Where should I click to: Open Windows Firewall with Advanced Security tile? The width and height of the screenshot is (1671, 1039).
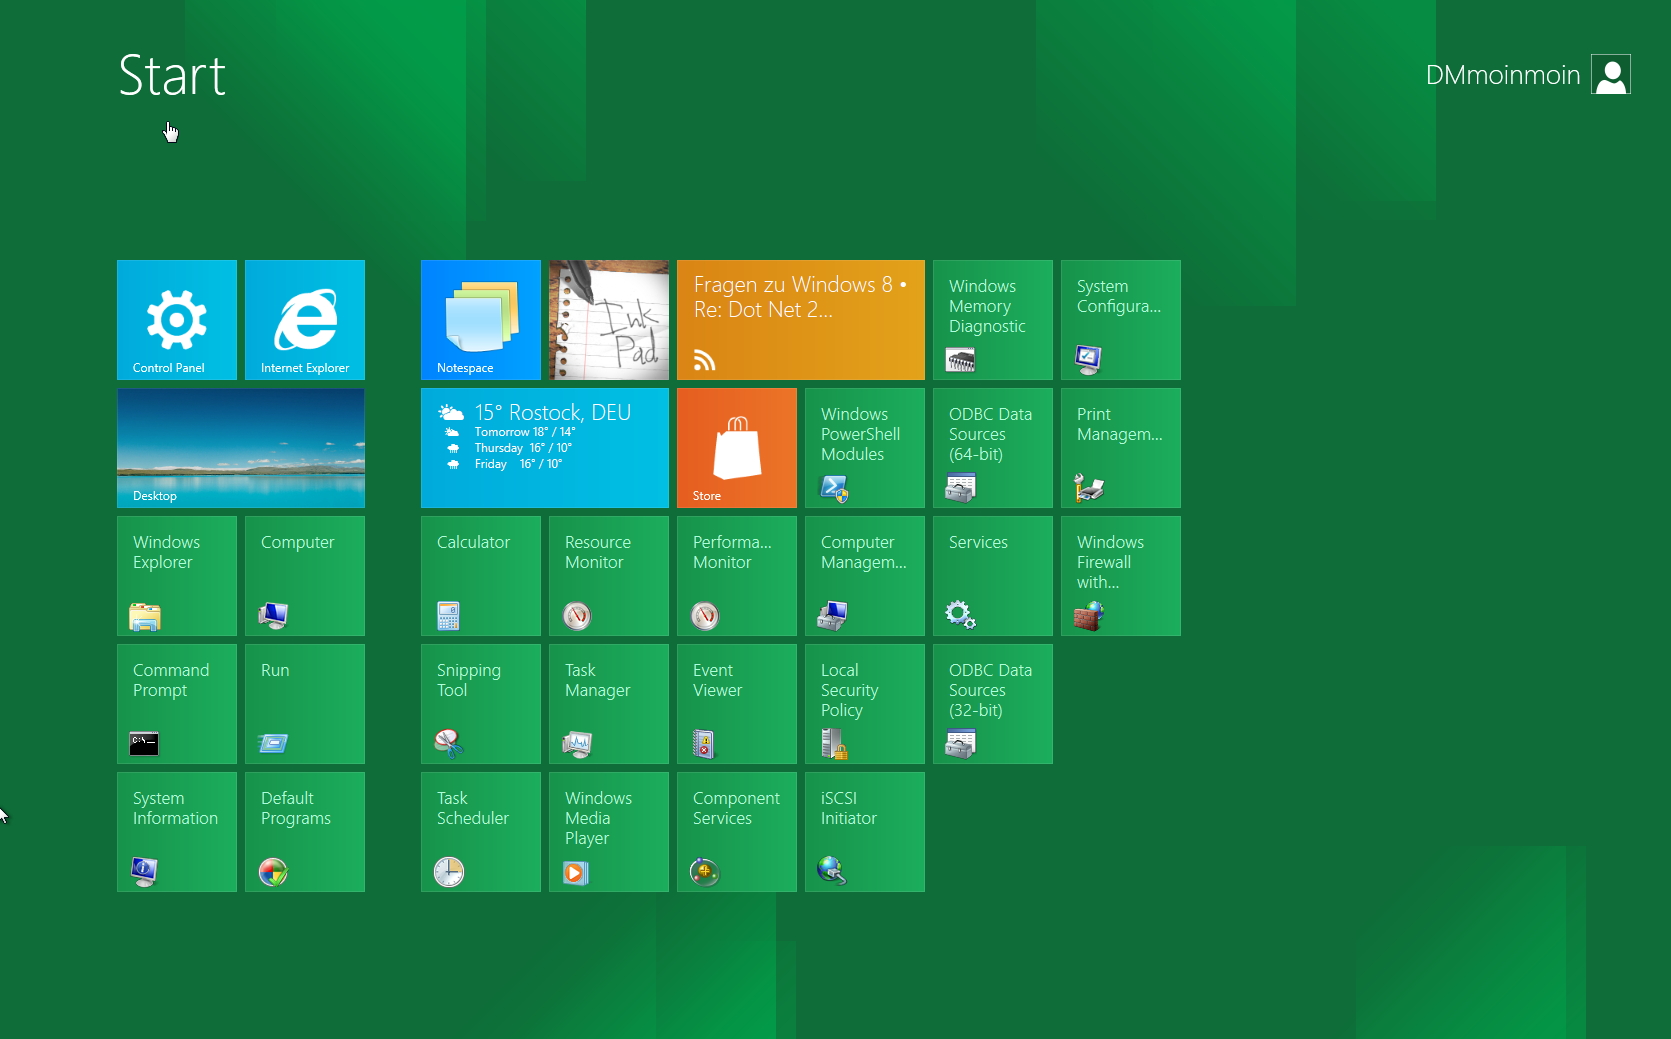pyautogui.click(x=1121, y=576)
